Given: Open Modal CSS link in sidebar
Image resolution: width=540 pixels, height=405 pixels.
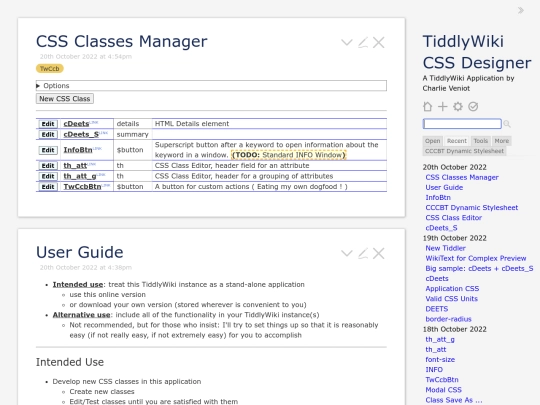Looking at the screenshot, I should coord(444,390).
